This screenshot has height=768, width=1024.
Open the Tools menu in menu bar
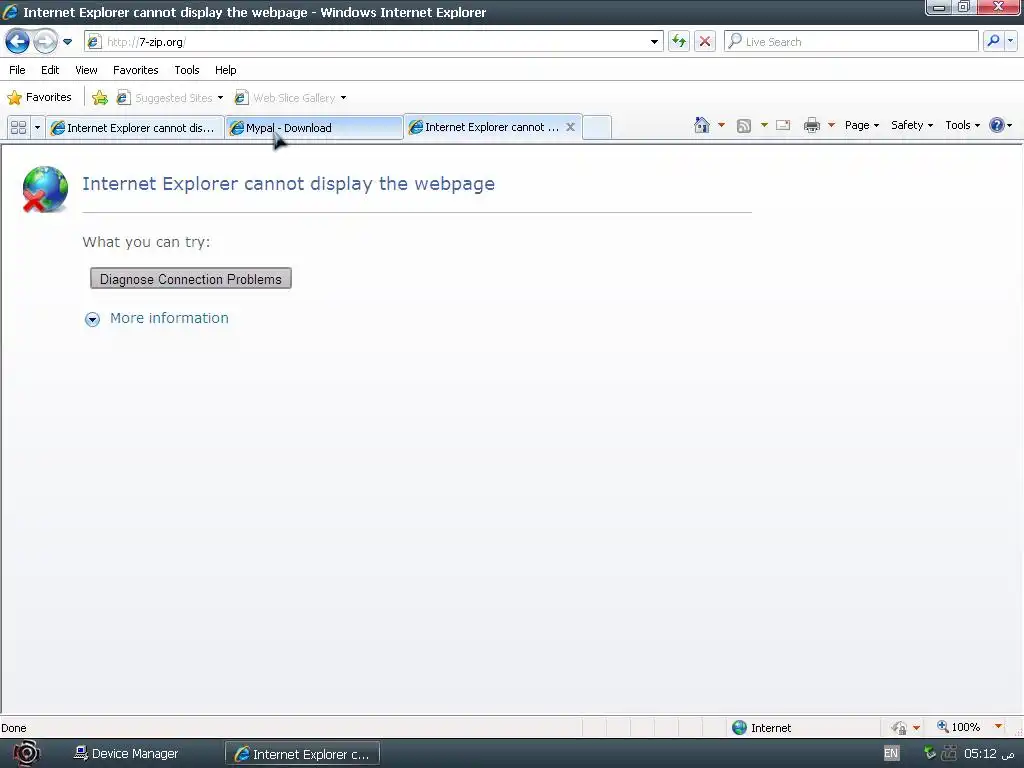[x=186, y=70]
